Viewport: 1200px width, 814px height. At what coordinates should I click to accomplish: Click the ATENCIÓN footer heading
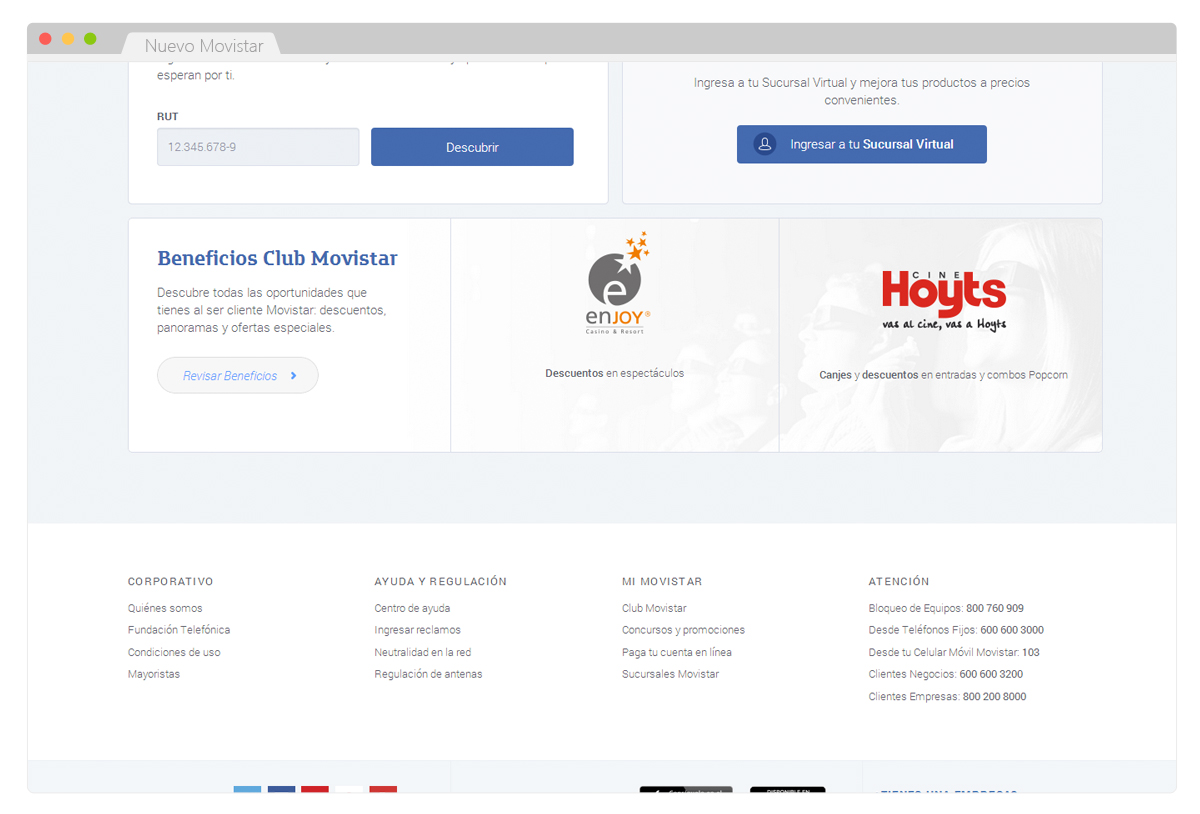899,581
